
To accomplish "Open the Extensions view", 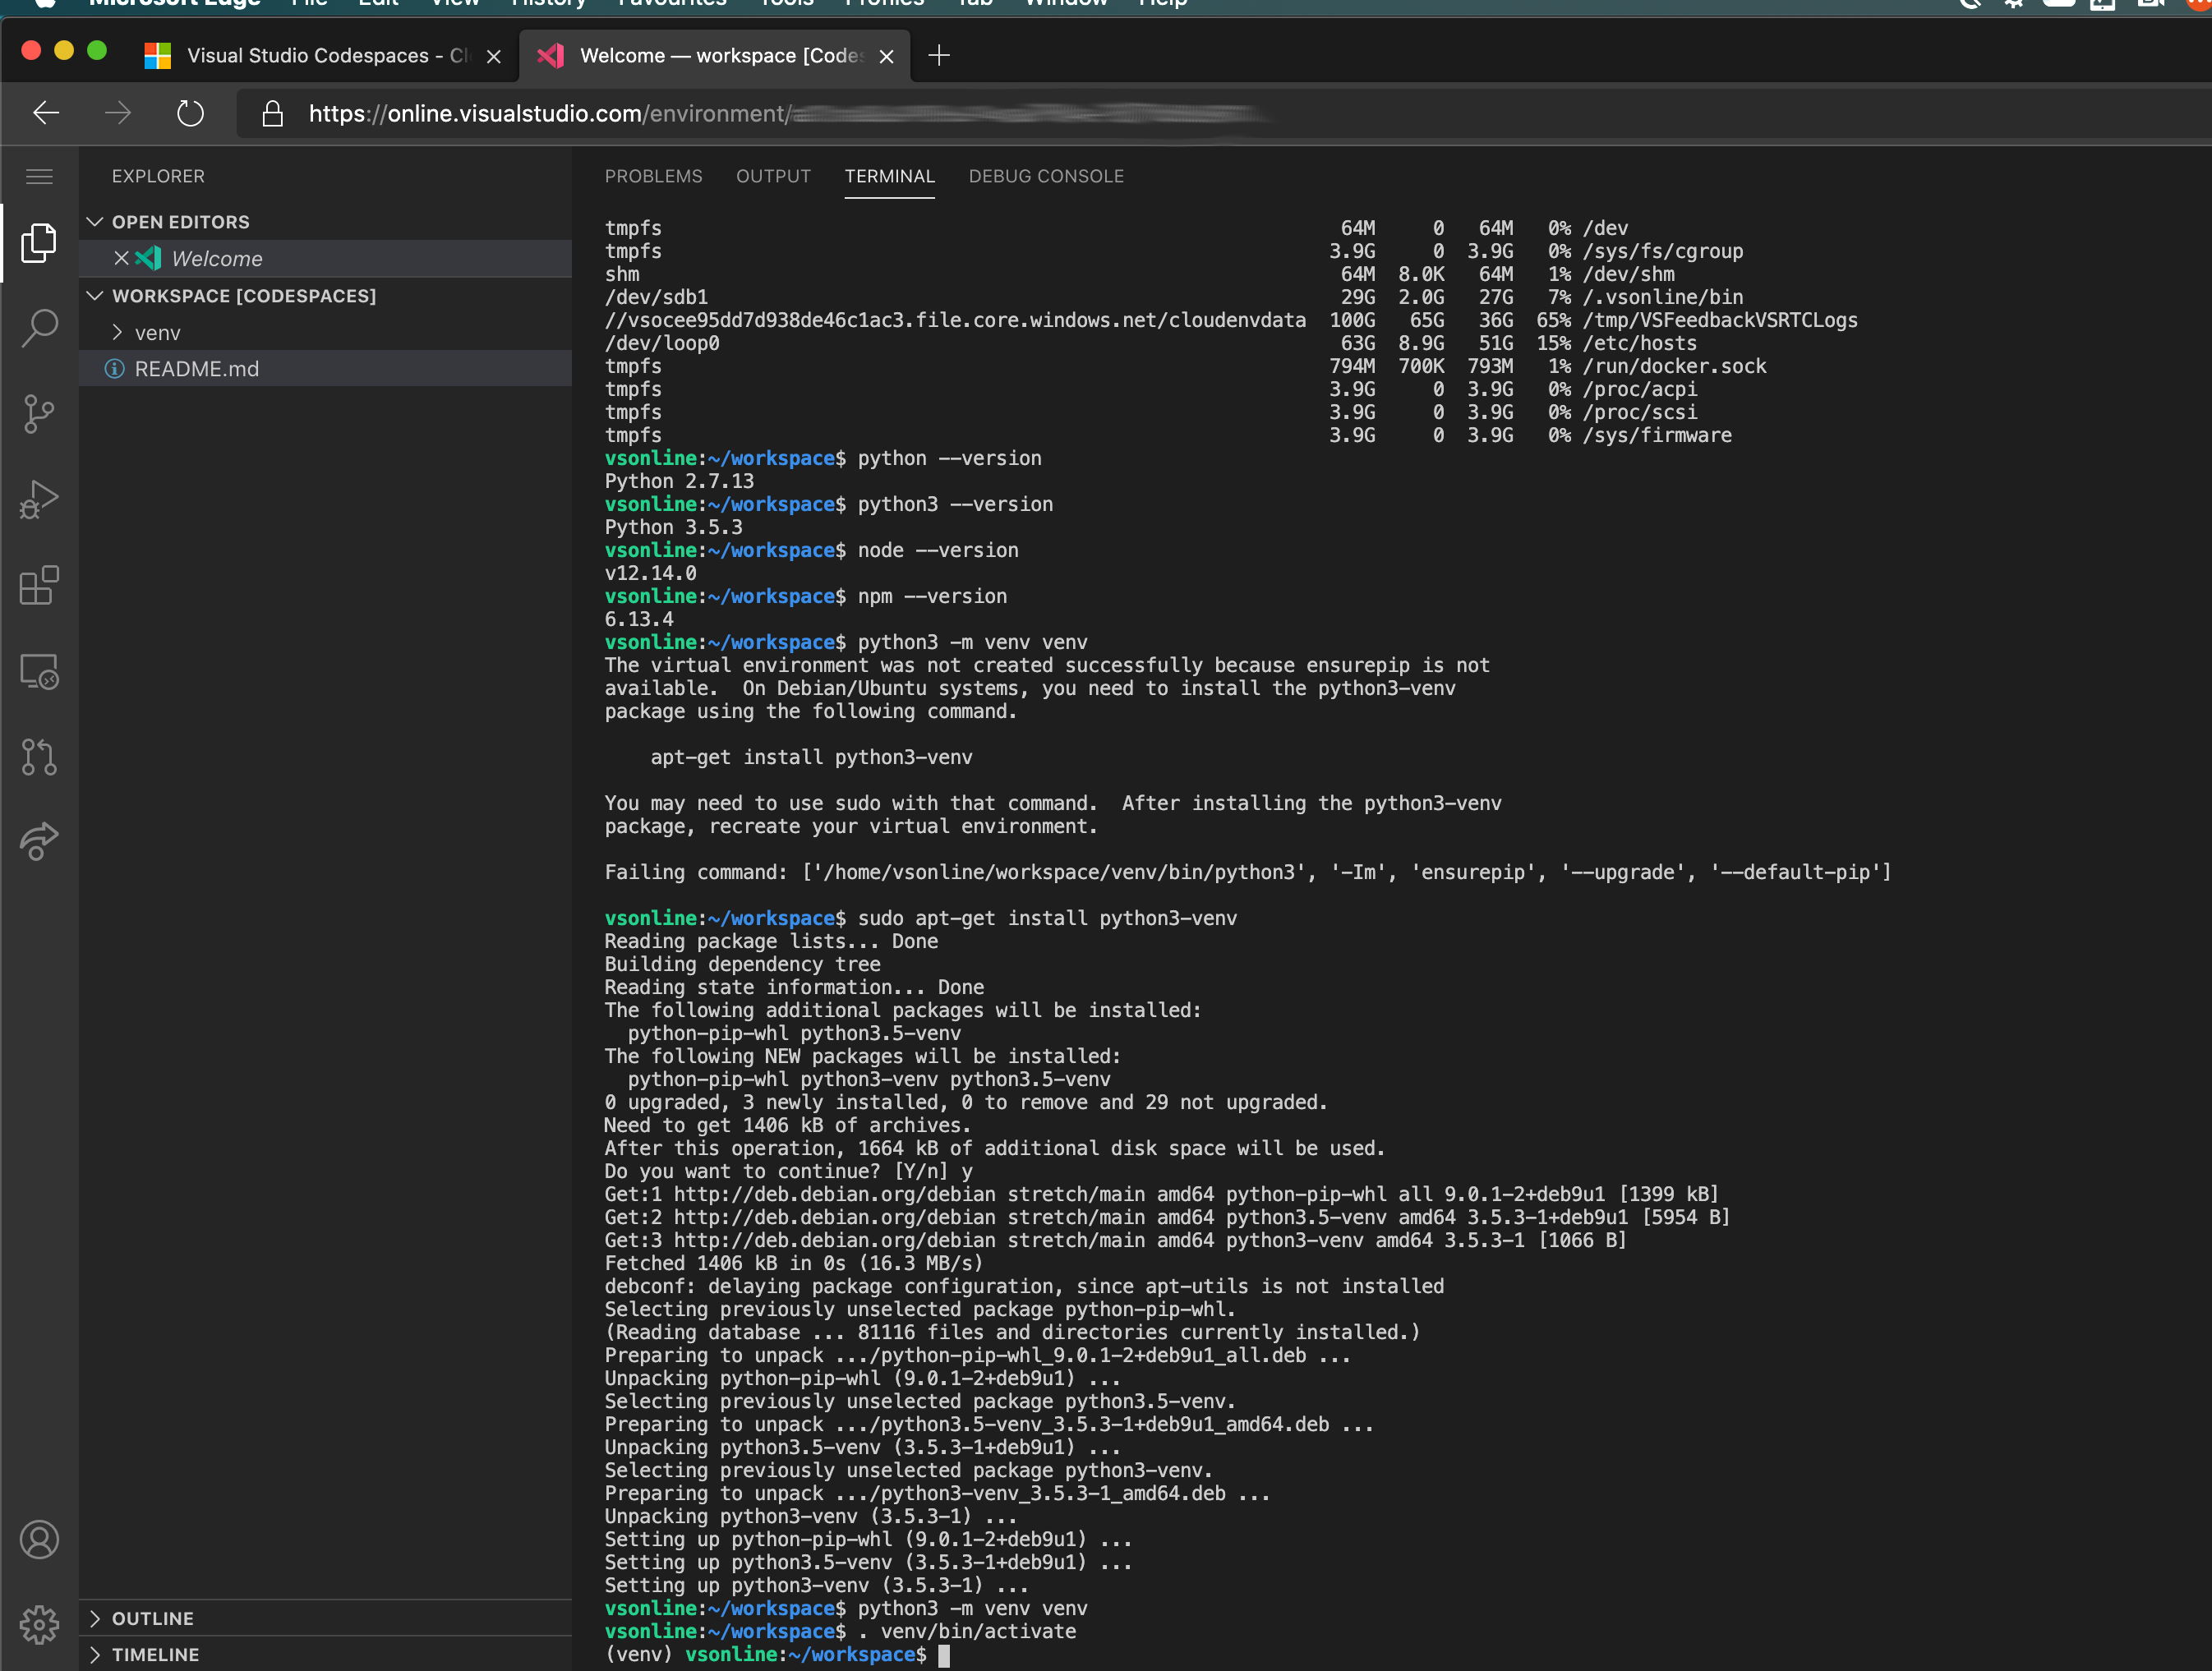I will pos(39,586).
